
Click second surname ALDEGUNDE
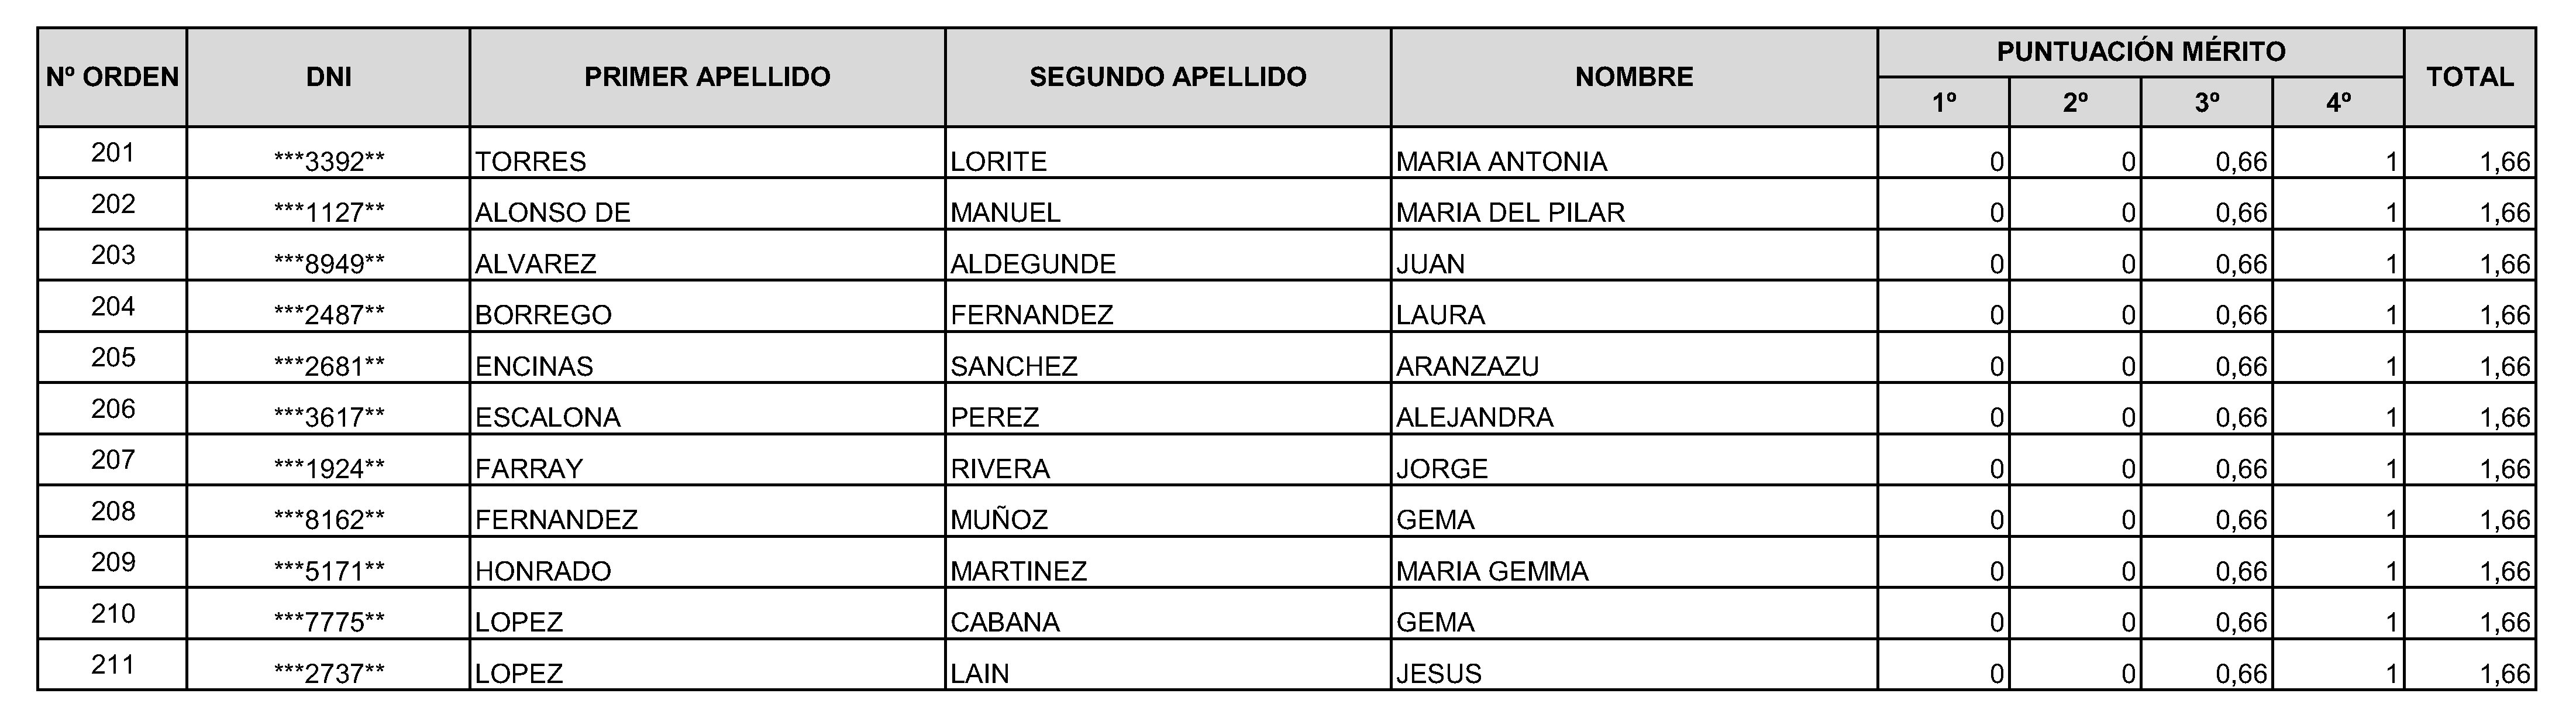click(x=1033, y=264)
